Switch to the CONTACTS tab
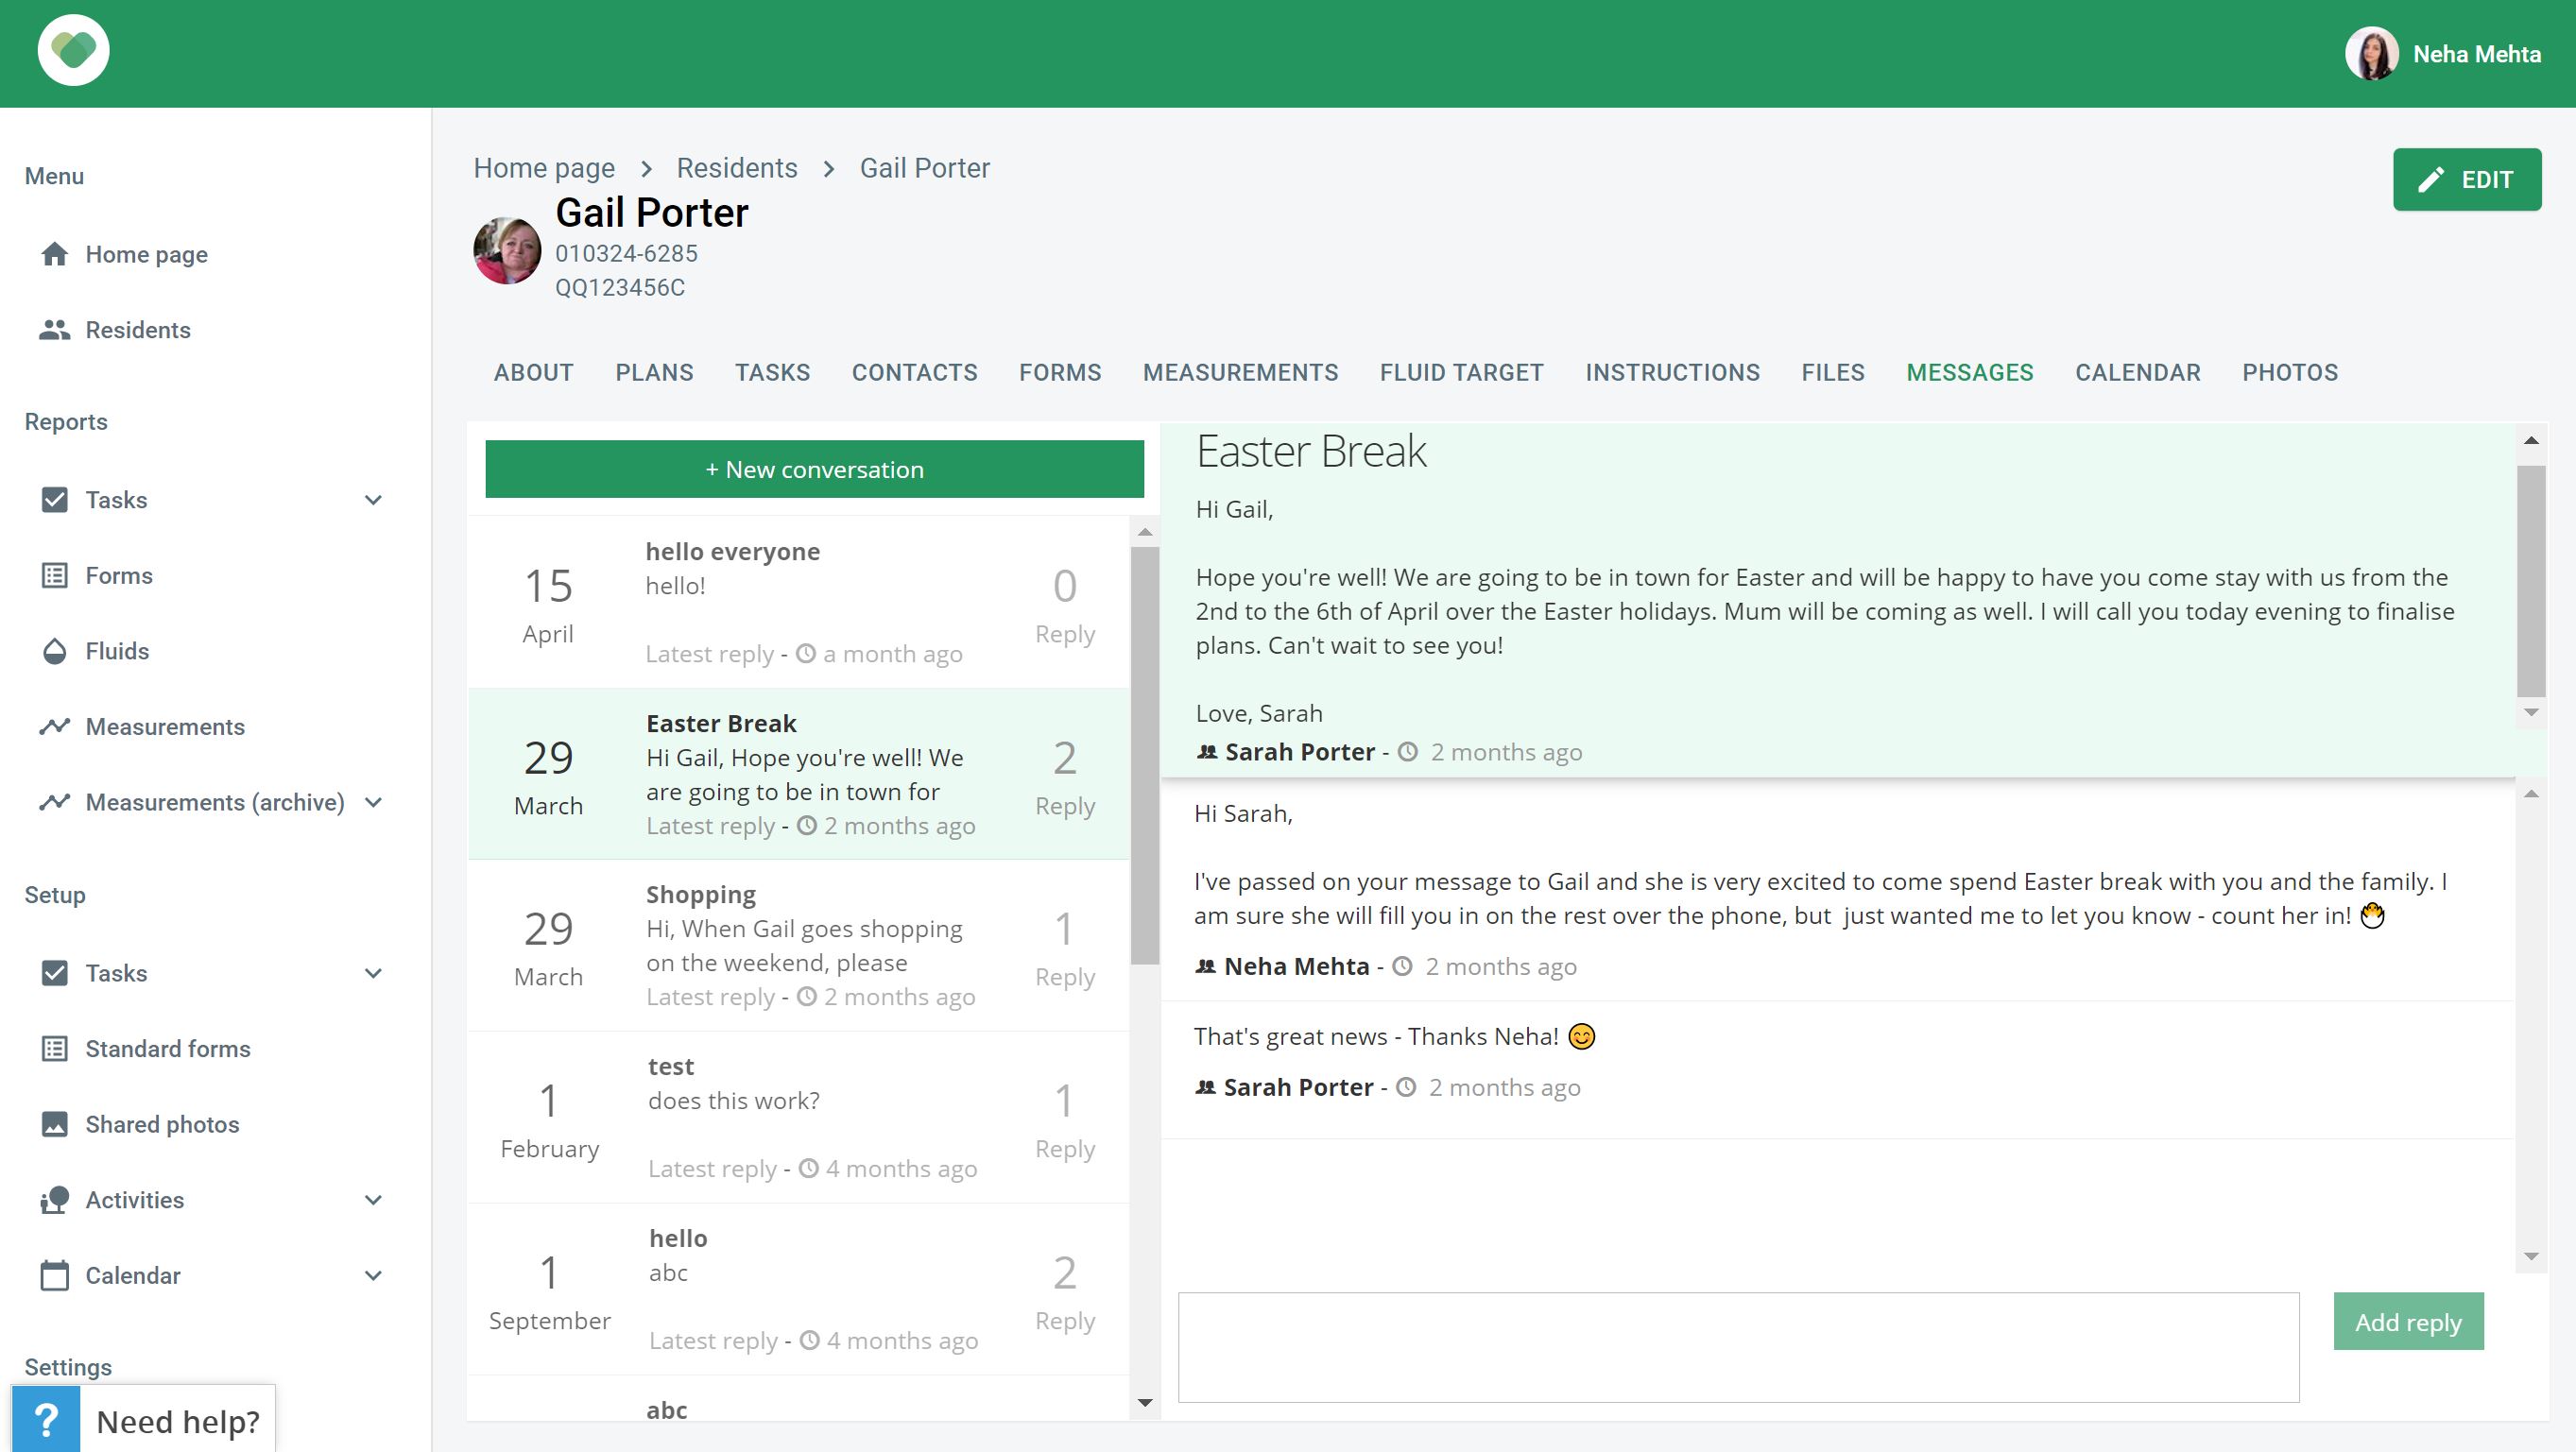The width and height of the screenshot is (2576, 1452). pyautogui.click(x=915, y=373)
